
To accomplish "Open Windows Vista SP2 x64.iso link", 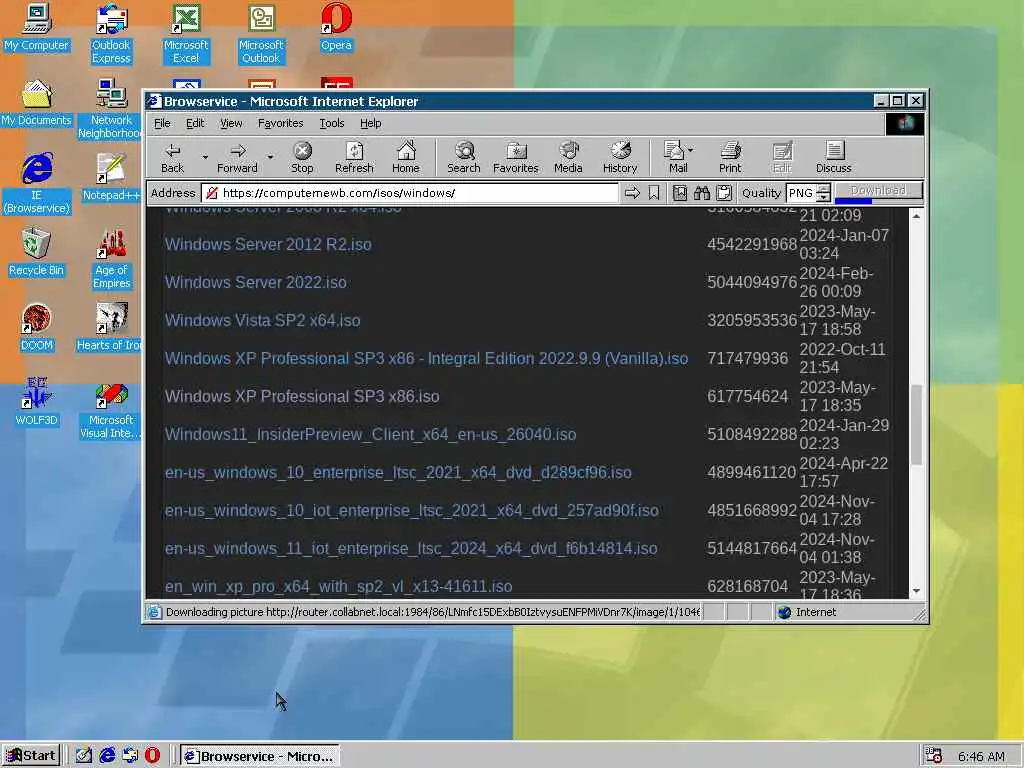I will [x=263, y=320].
